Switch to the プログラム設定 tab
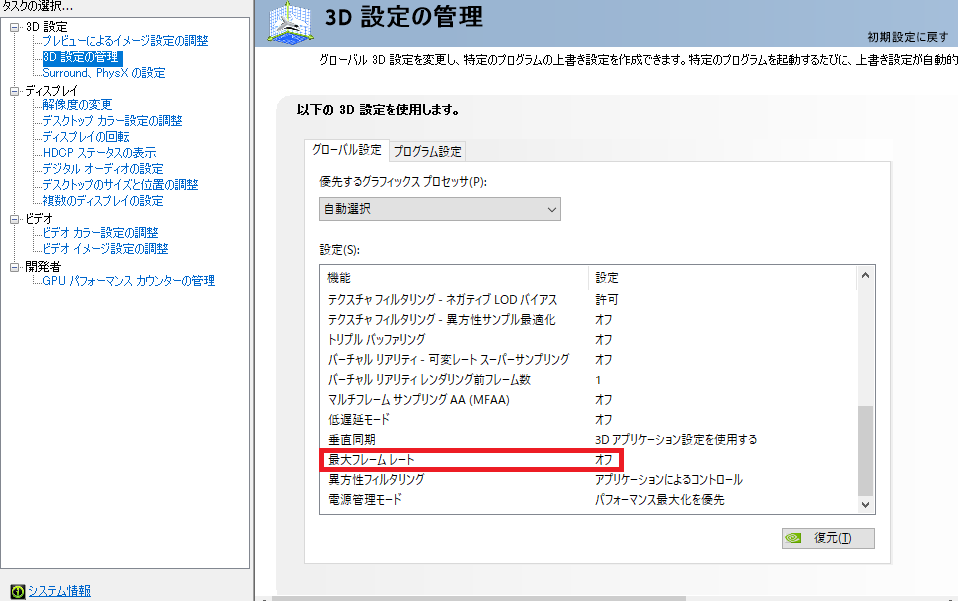 point(428,151)
